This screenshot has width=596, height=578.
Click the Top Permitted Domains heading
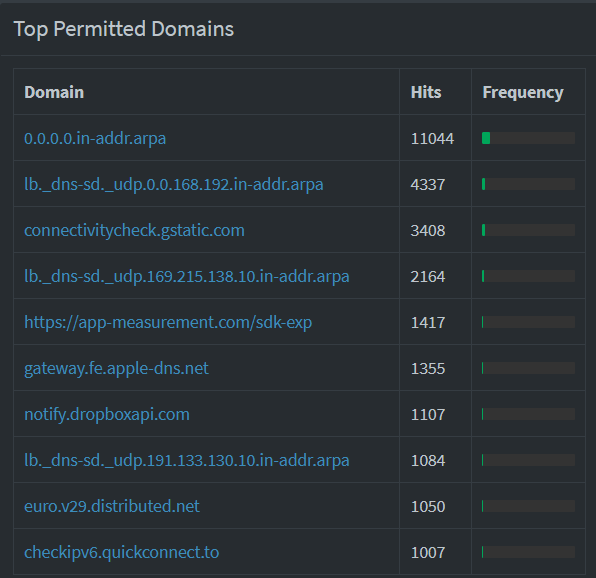pyautogui.click(x=124, y=29)
